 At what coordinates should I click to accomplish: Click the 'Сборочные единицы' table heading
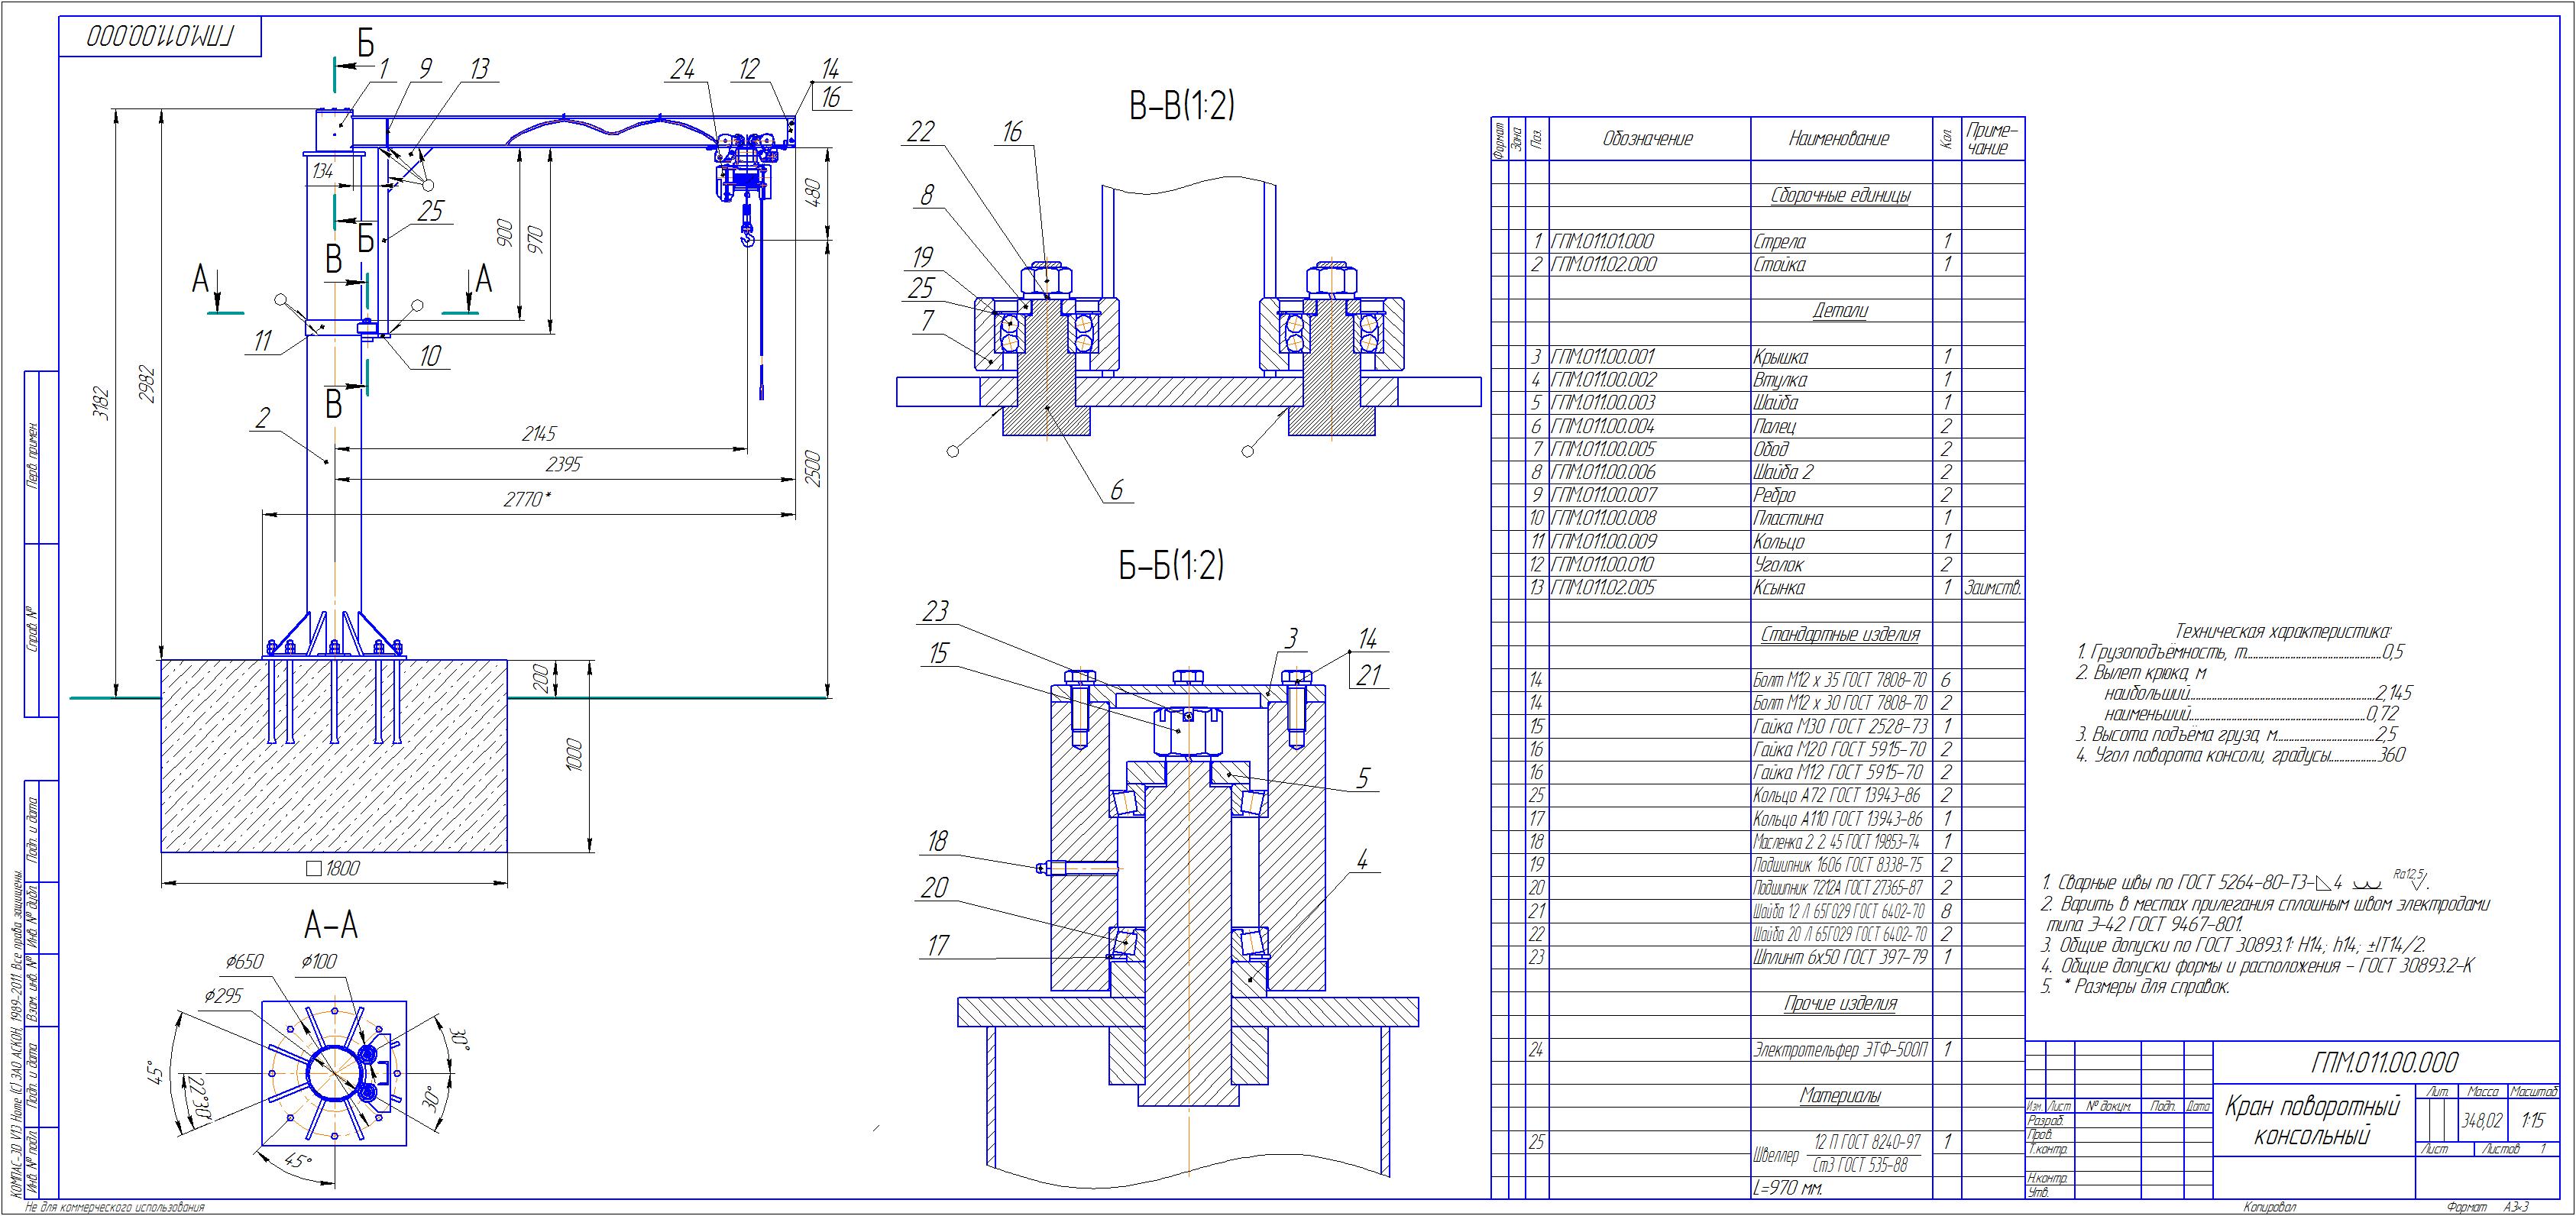click(x=1840, y=196)
